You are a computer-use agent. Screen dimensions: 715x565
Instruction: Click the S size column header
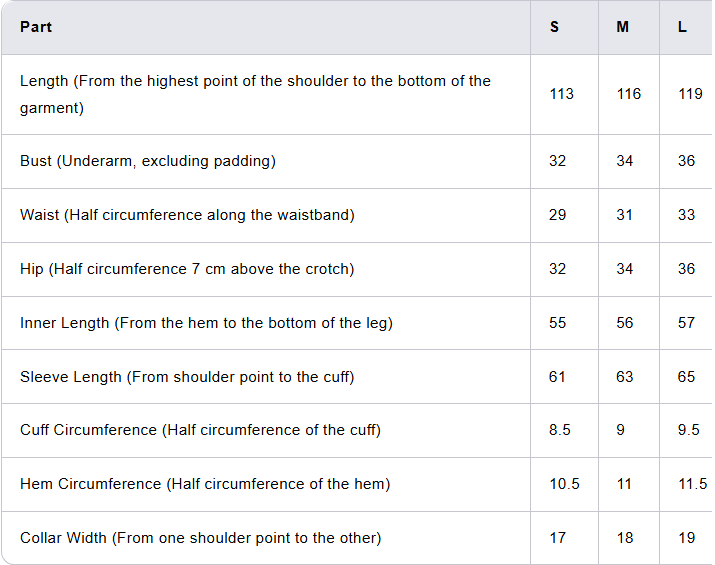555,27
